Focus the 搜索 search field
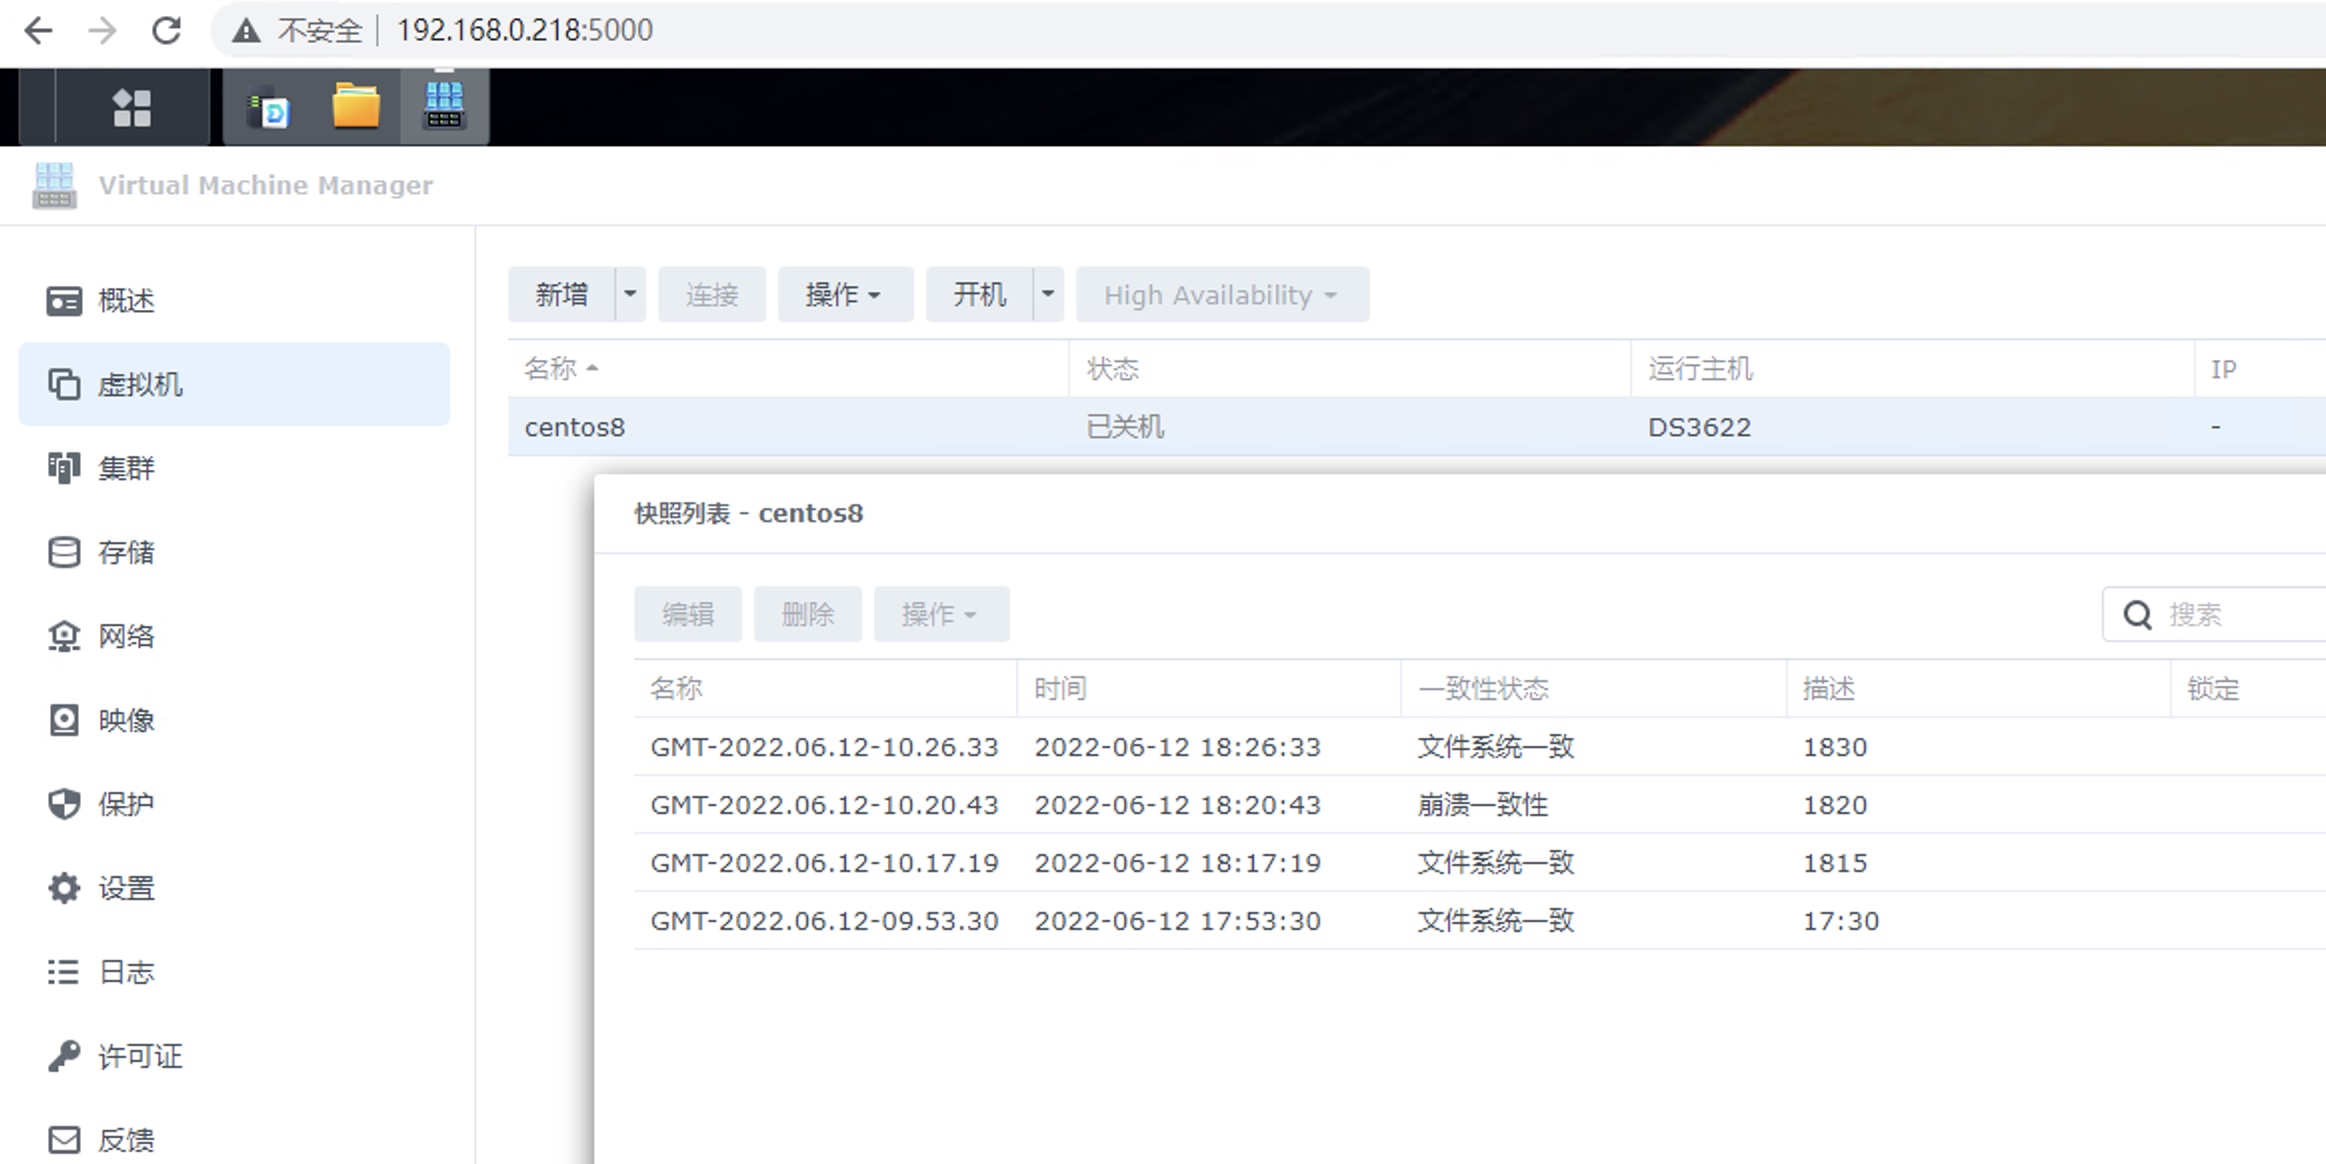This screenshot has width=2326, height=1164. point(2214,614)
